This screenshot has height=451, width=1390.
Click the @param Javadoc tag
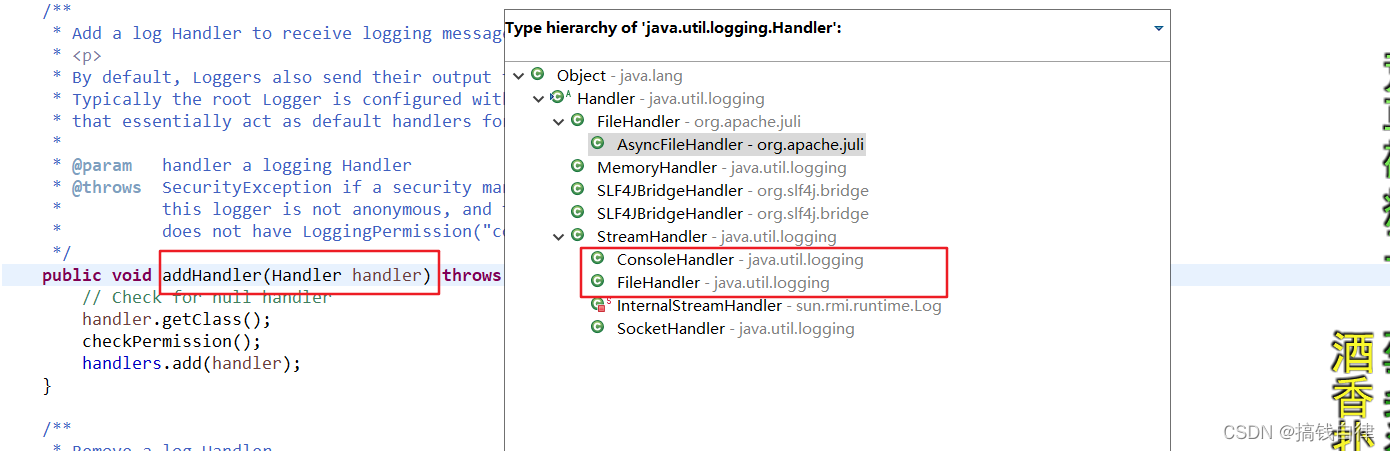click(102, 166)
